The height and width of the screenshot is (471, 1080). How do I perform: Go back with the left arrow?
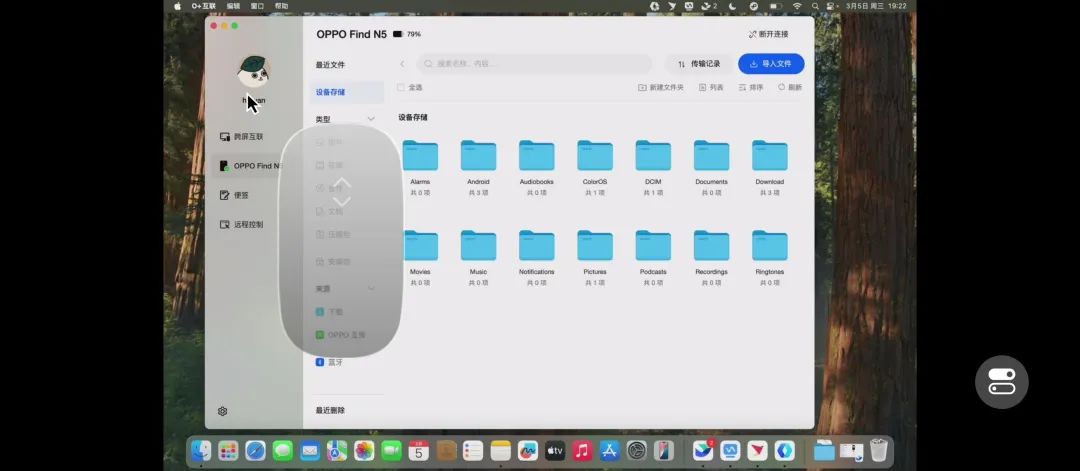coord(402,64)
